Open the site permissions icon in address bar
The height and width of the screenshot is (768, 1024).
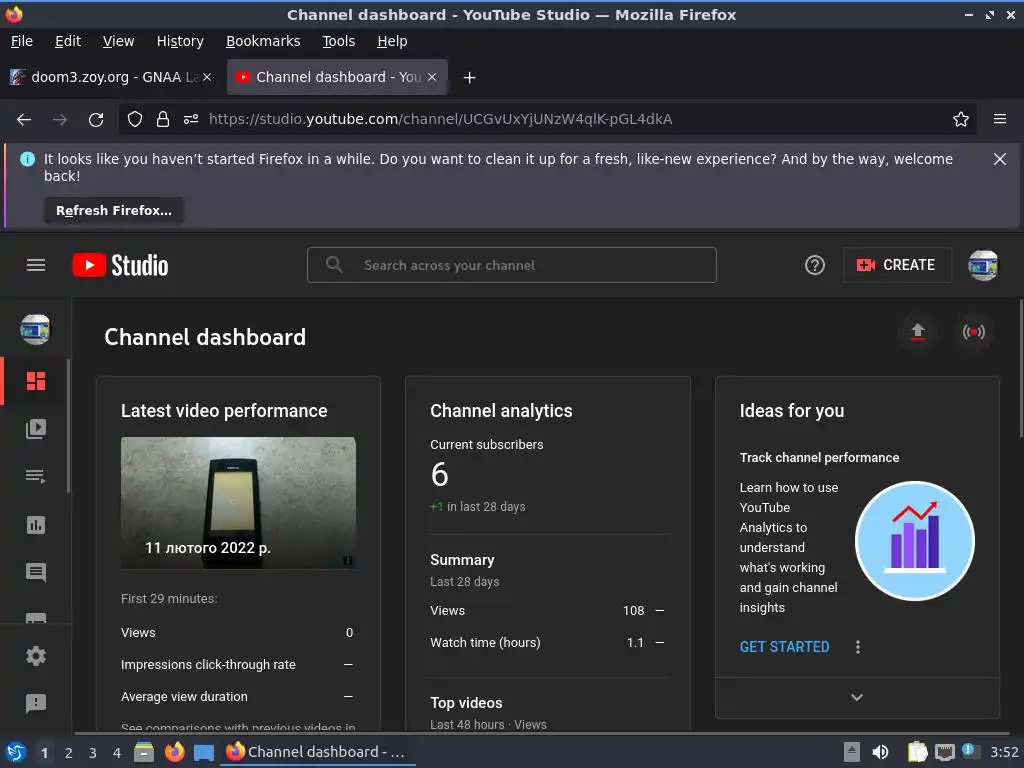coord(191,120)
